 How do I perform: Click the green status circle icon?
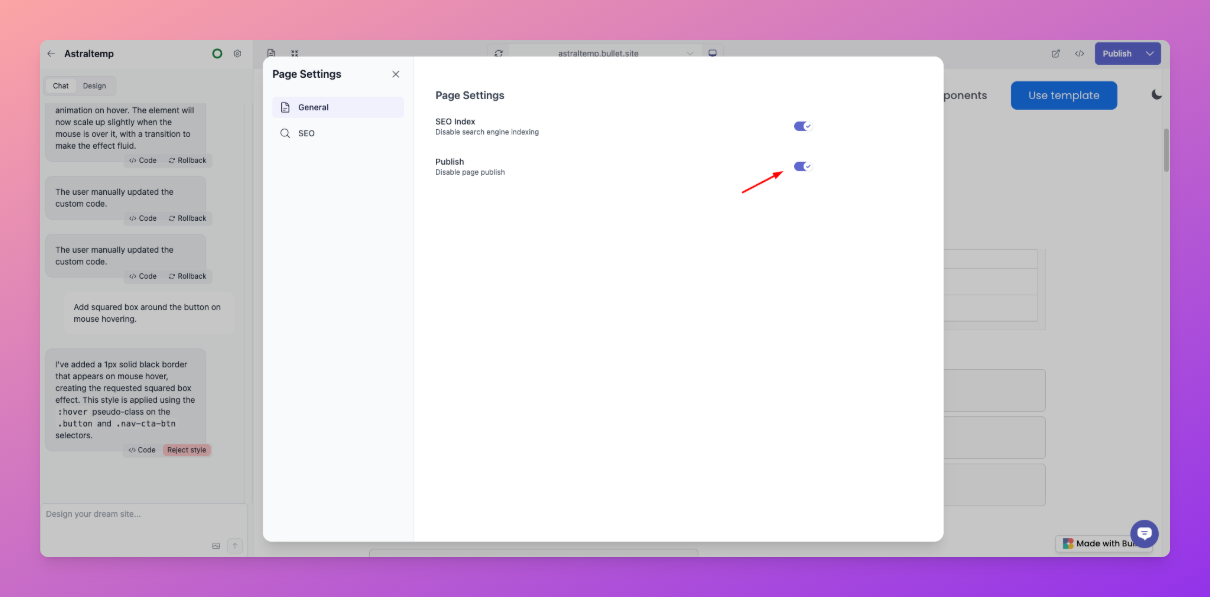pyautogui.click(x=217, y=54)
